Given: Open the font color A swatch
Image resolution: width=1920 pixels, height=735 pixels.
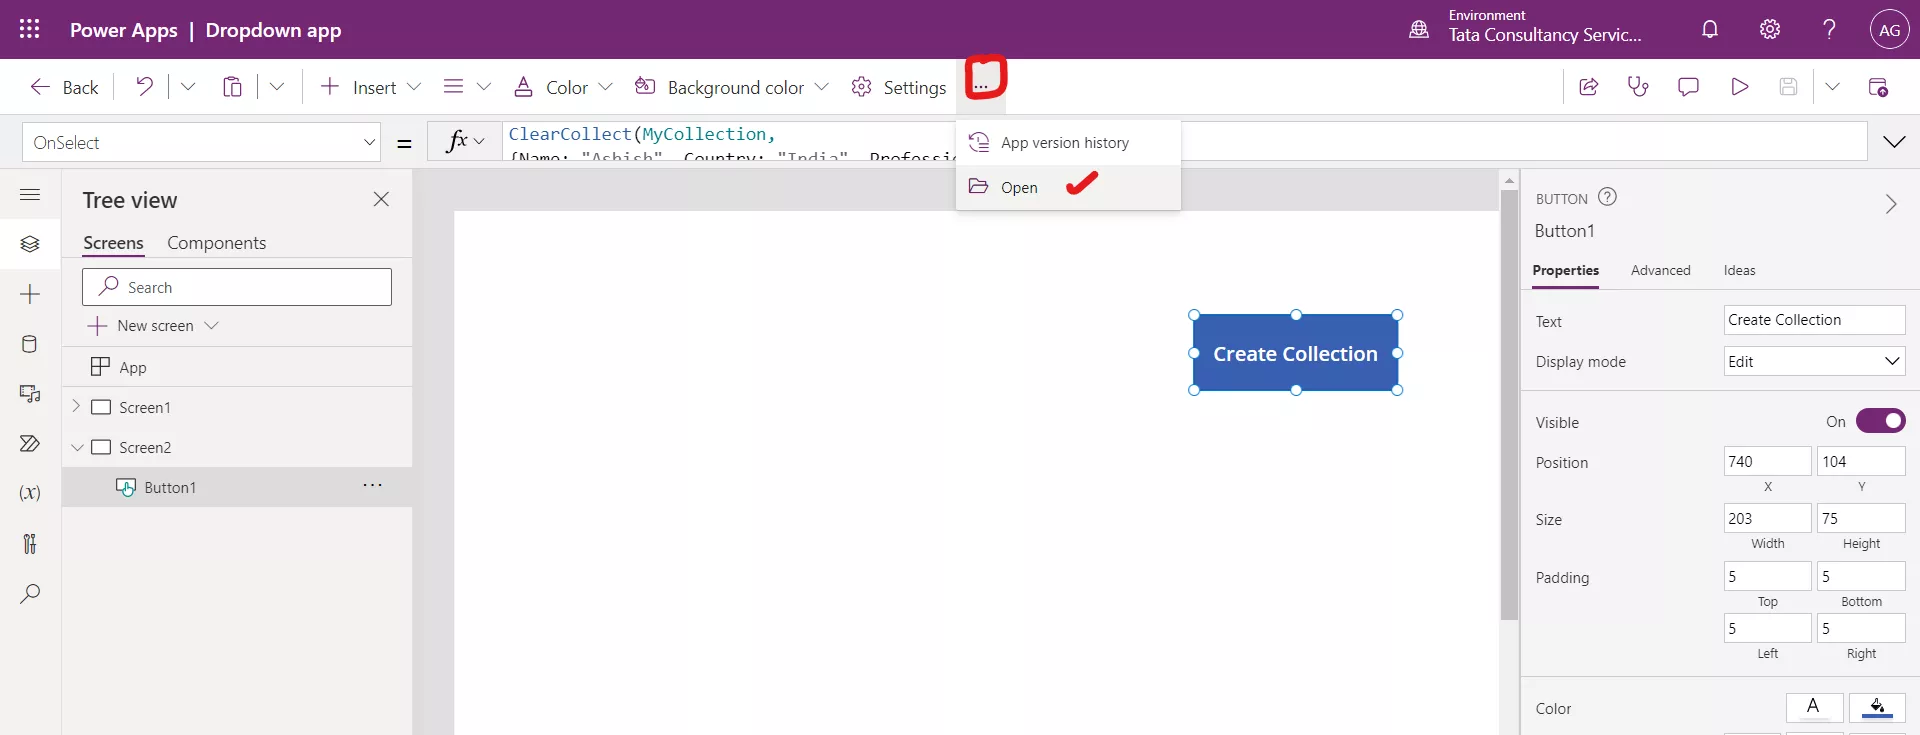Looking at the screenshot, I should click(1814, 707).
